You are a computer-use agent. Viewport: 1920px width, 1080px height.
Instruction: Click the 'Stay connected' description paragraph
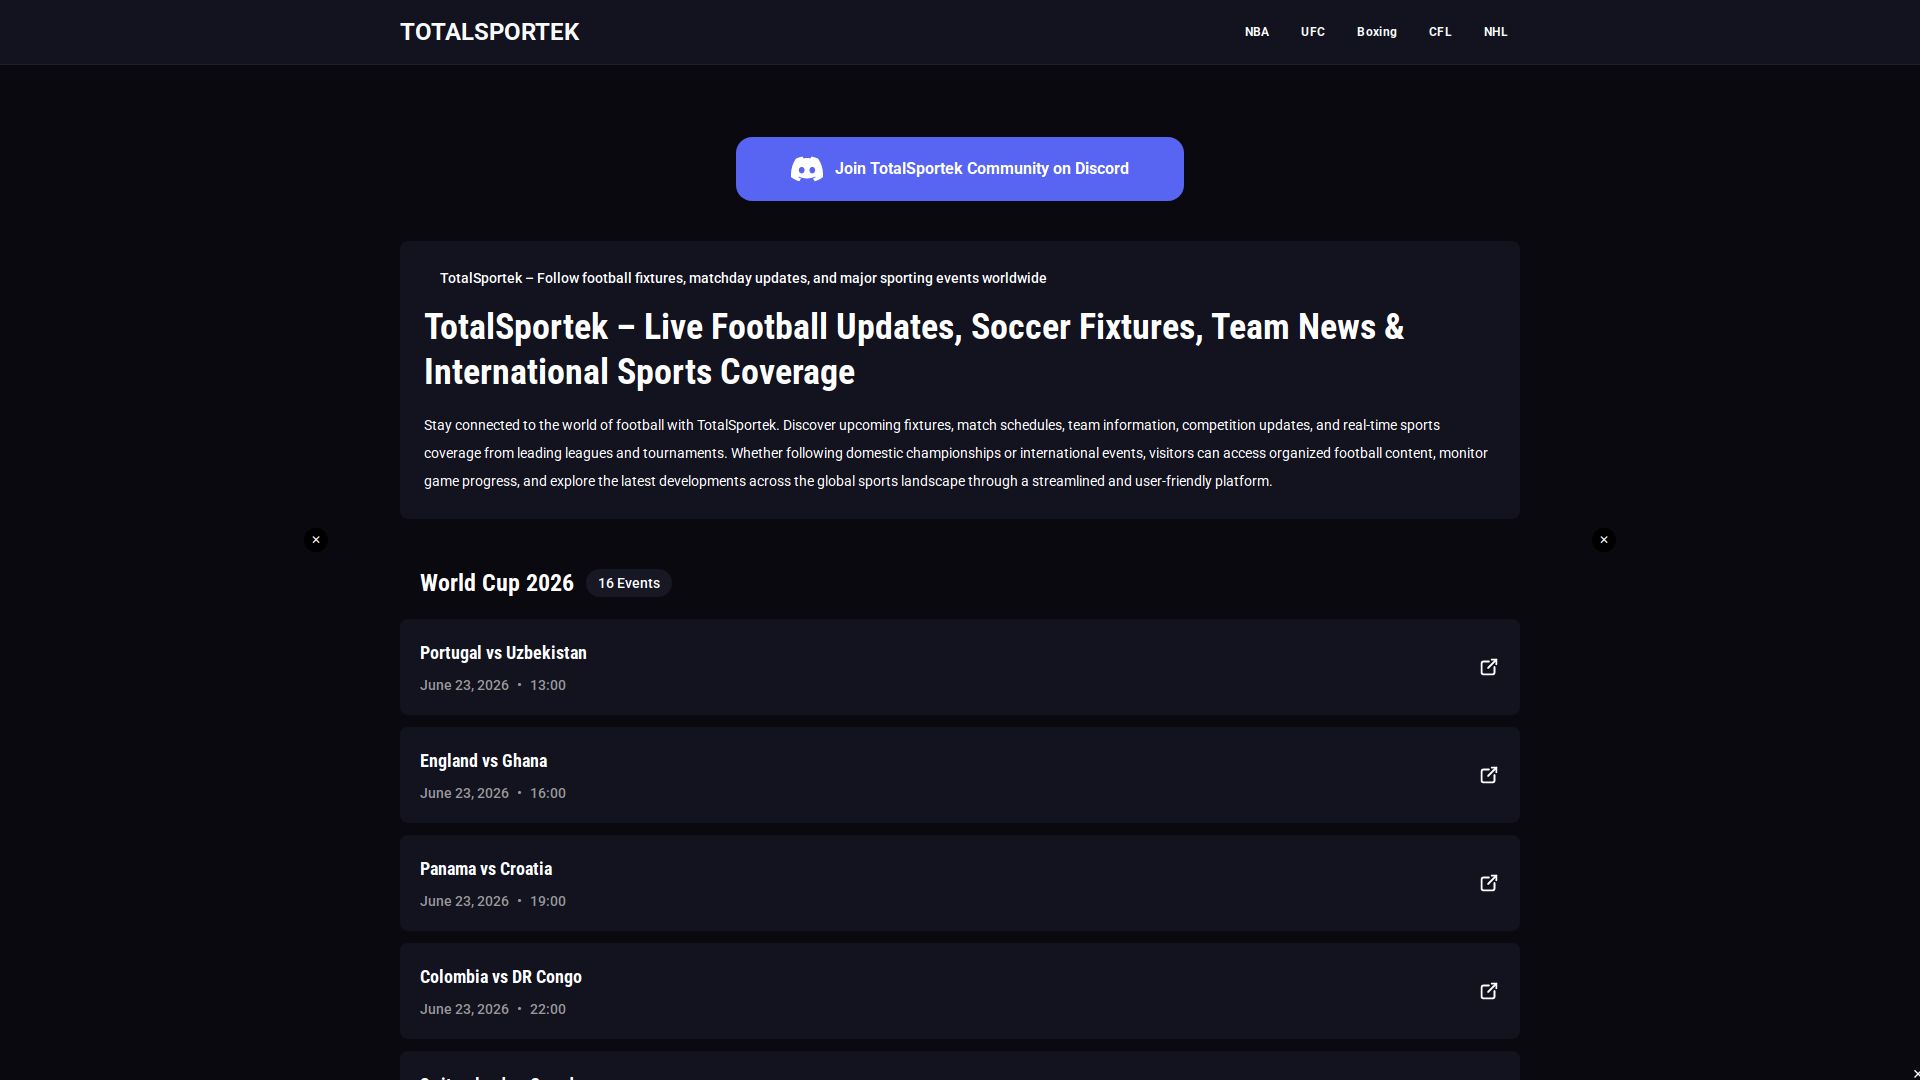click(956, 453)
